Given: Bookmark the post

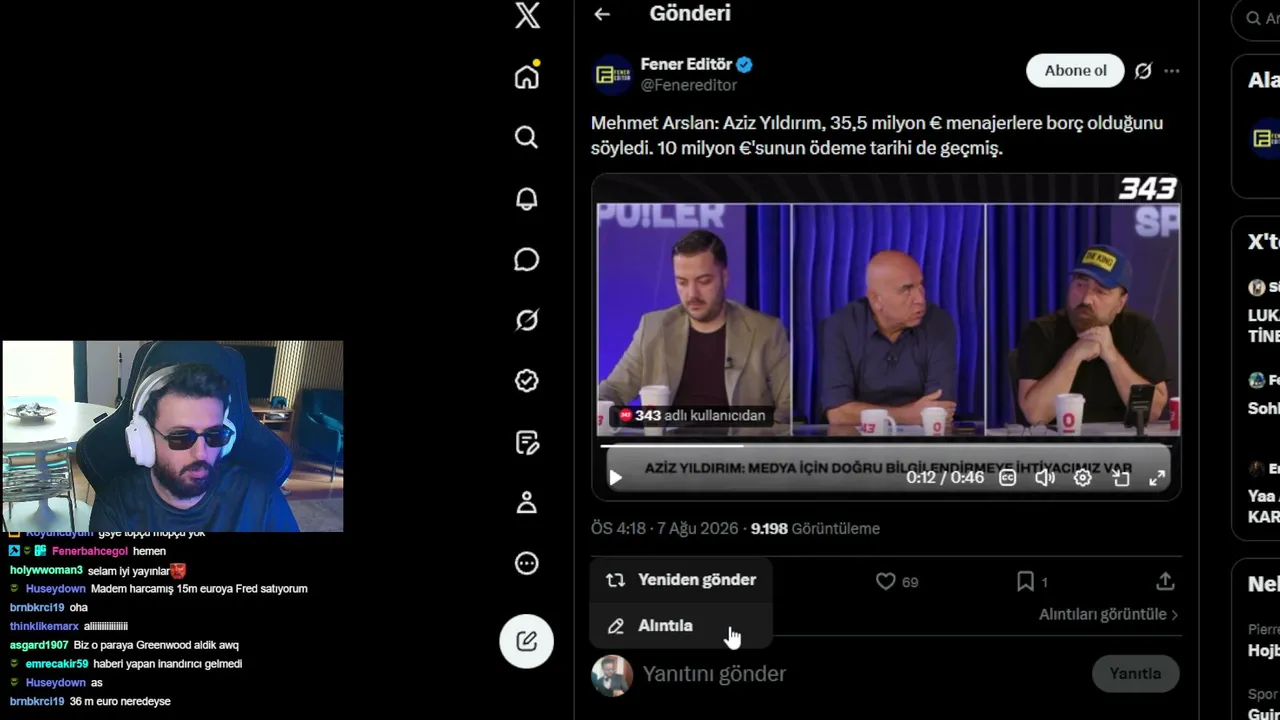Looking at the screenshot, I should tap(1025, 581).
